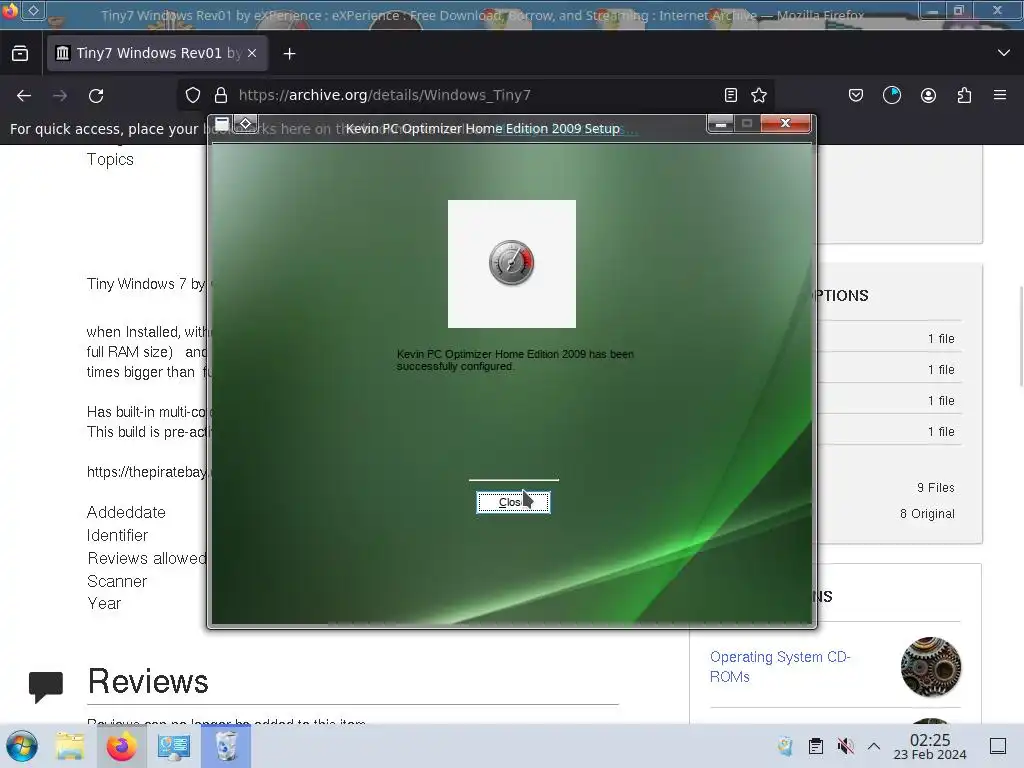This screenshot has width=1024, height=768.
Task: Open the Firefox hamburger application menu
Action: [x=1000, y=95]
